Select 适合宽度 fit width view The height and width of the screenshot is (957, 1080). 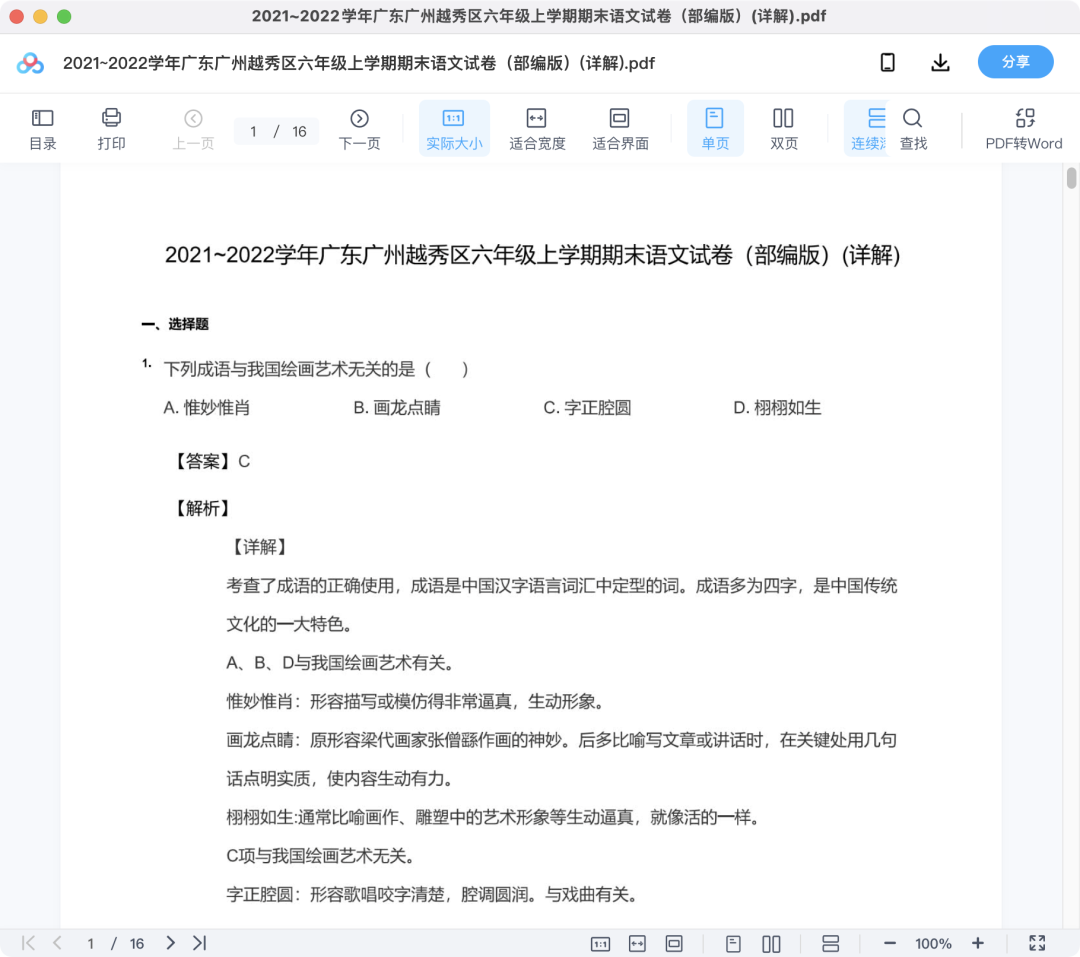point(537,129)
